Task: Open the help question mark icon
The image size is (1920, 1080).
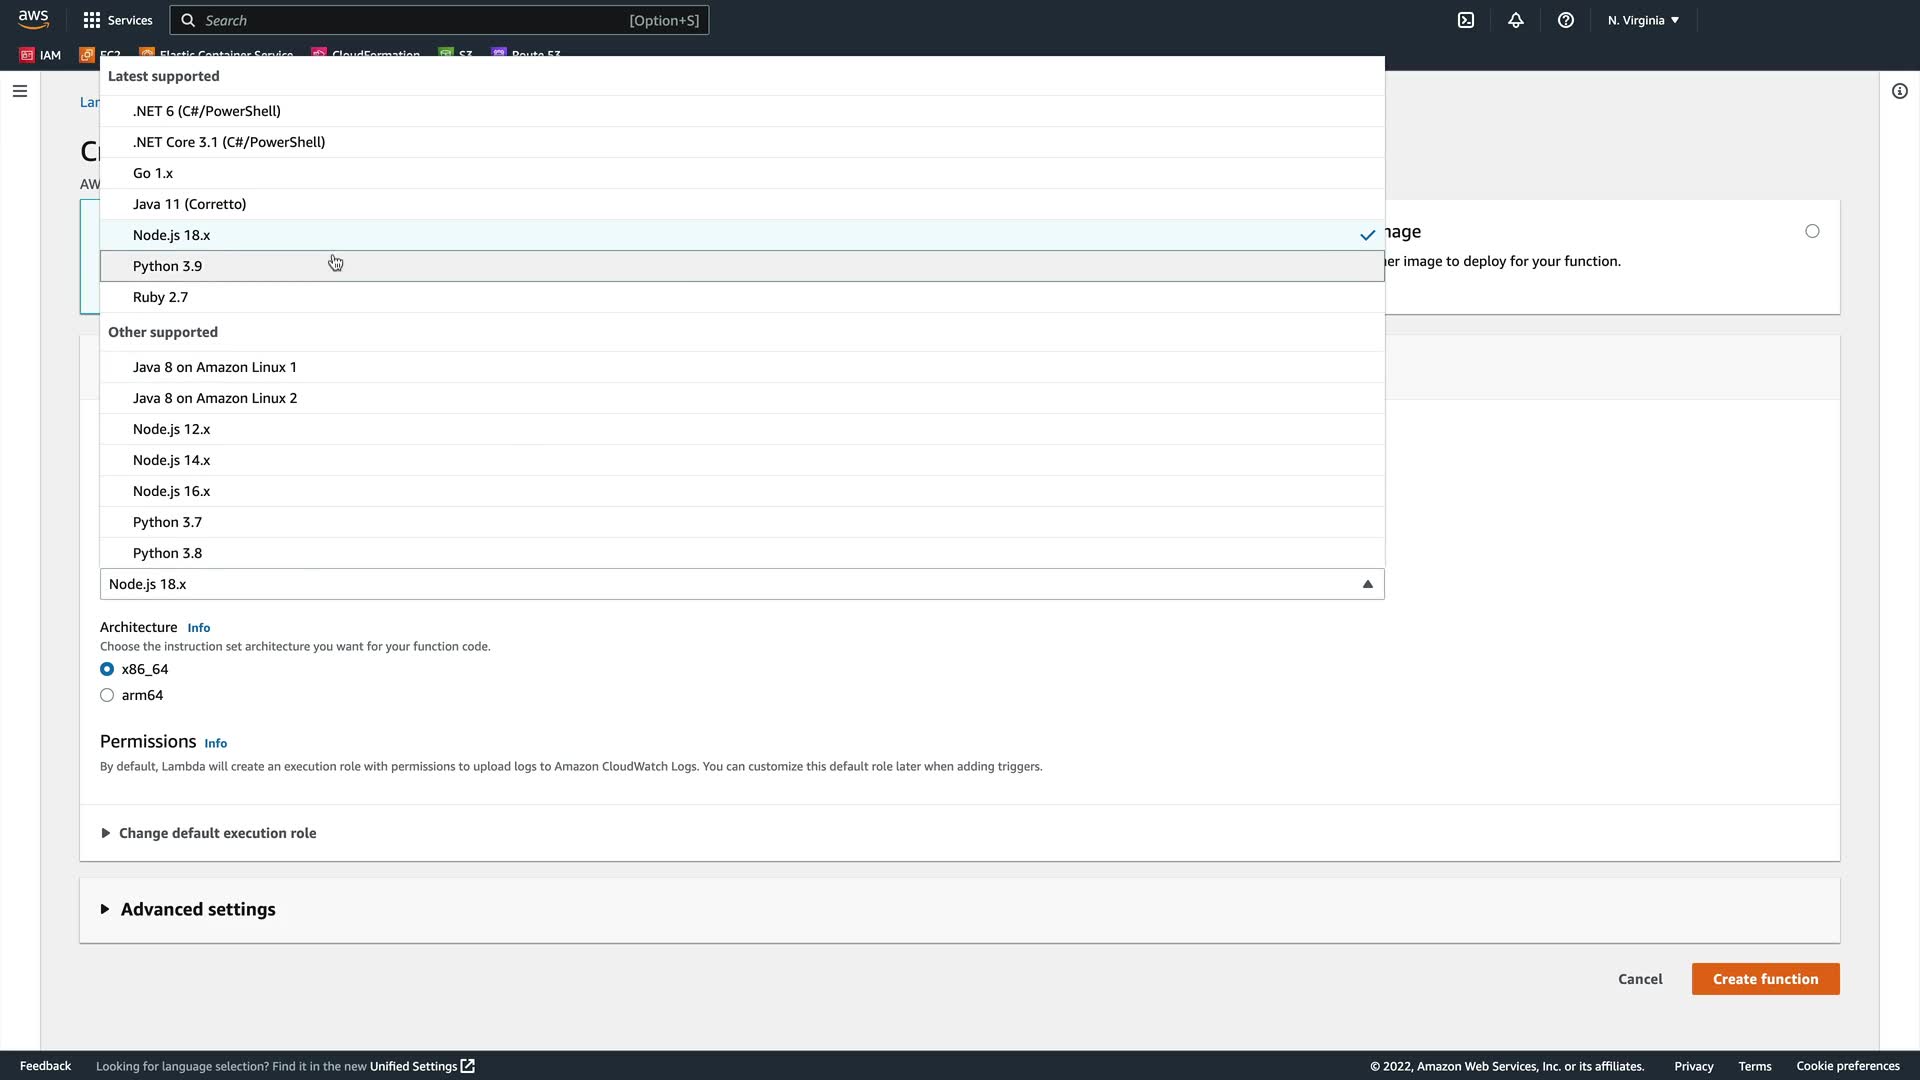Action: coord(1566,20)
